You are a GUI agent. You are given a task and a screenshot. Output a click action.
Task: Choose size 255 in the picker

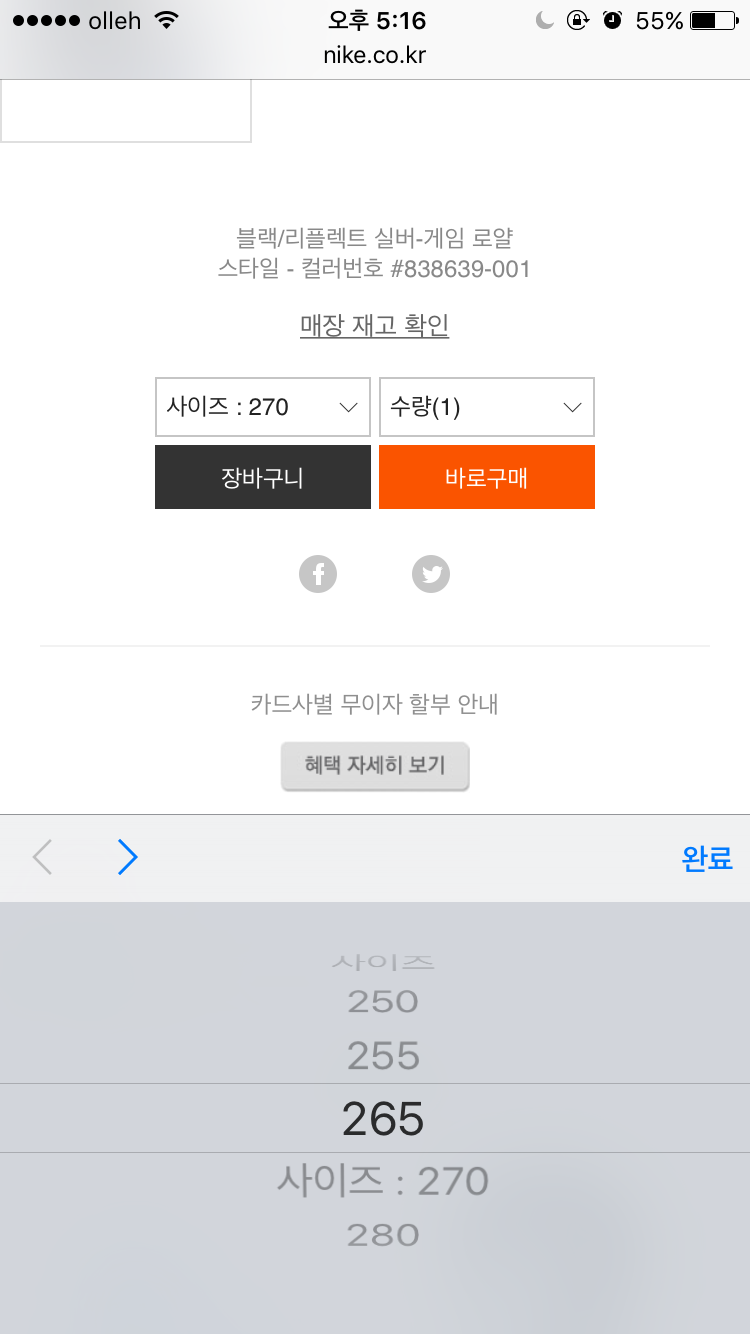point(383,1056)
